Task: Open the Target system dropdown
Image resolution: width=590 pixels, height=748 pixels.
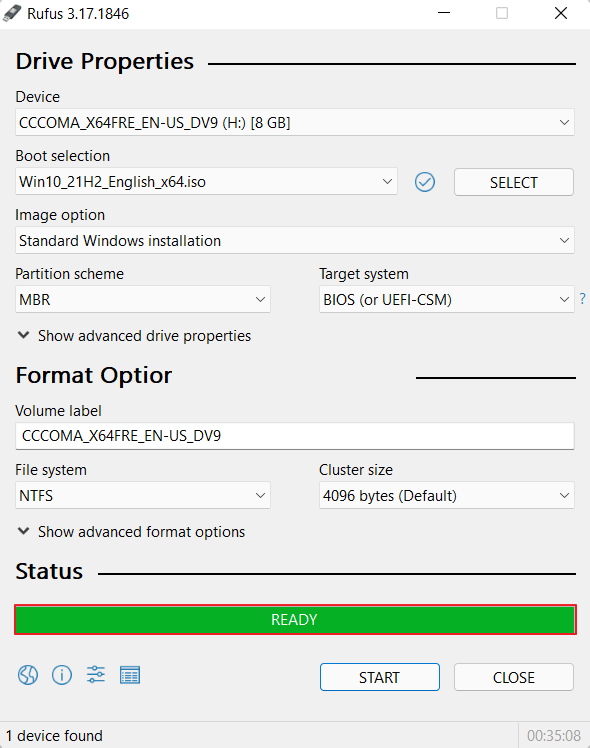Action: pyautogui.click(x=446, y=300)
